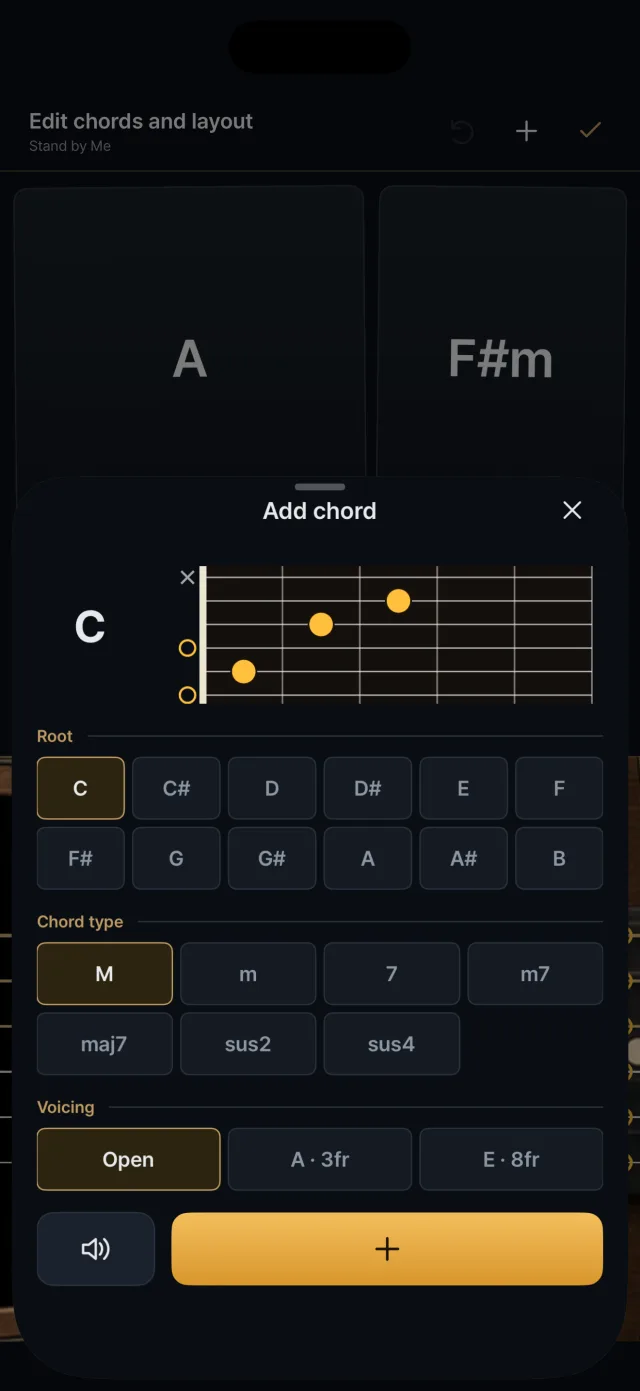The width and height of the screenshot is (640, 1391).
Task: Add chord using large yellow plus button
Action: pyautogui.click(x=387, y=1249)
